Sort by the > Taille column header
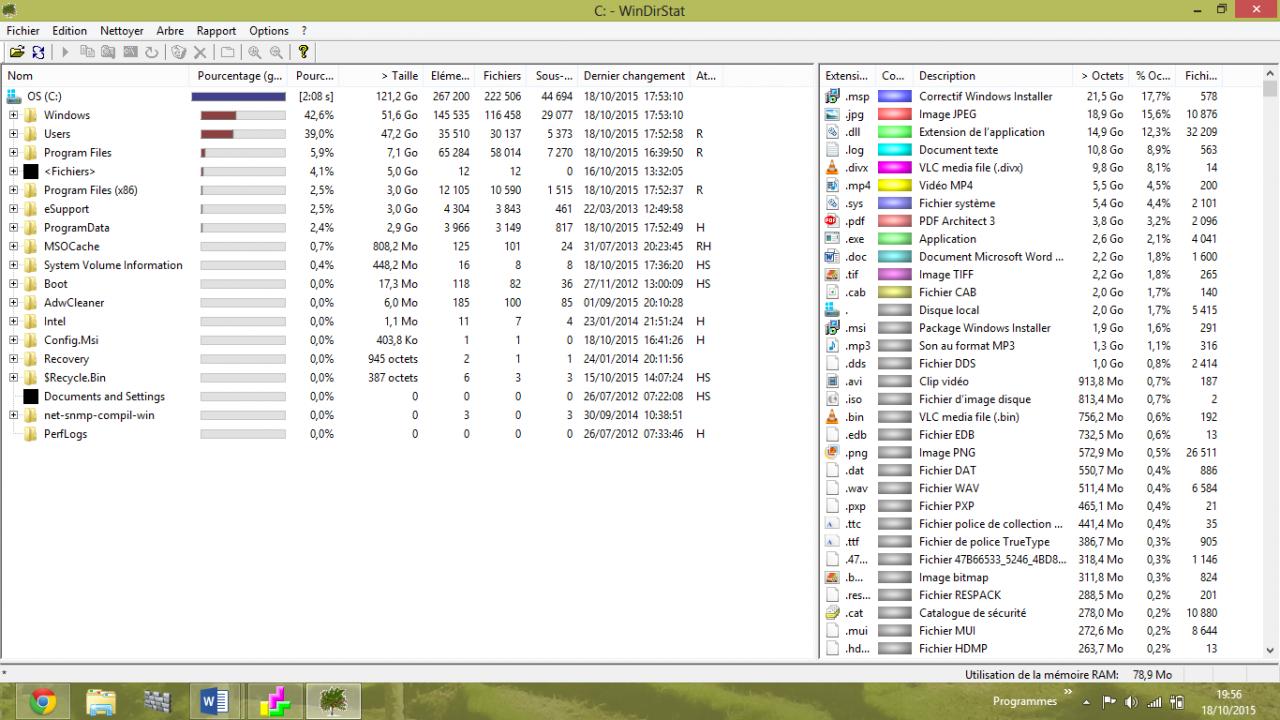The width and height of the screenshot is (1280, 720). [x=382, y=76]
